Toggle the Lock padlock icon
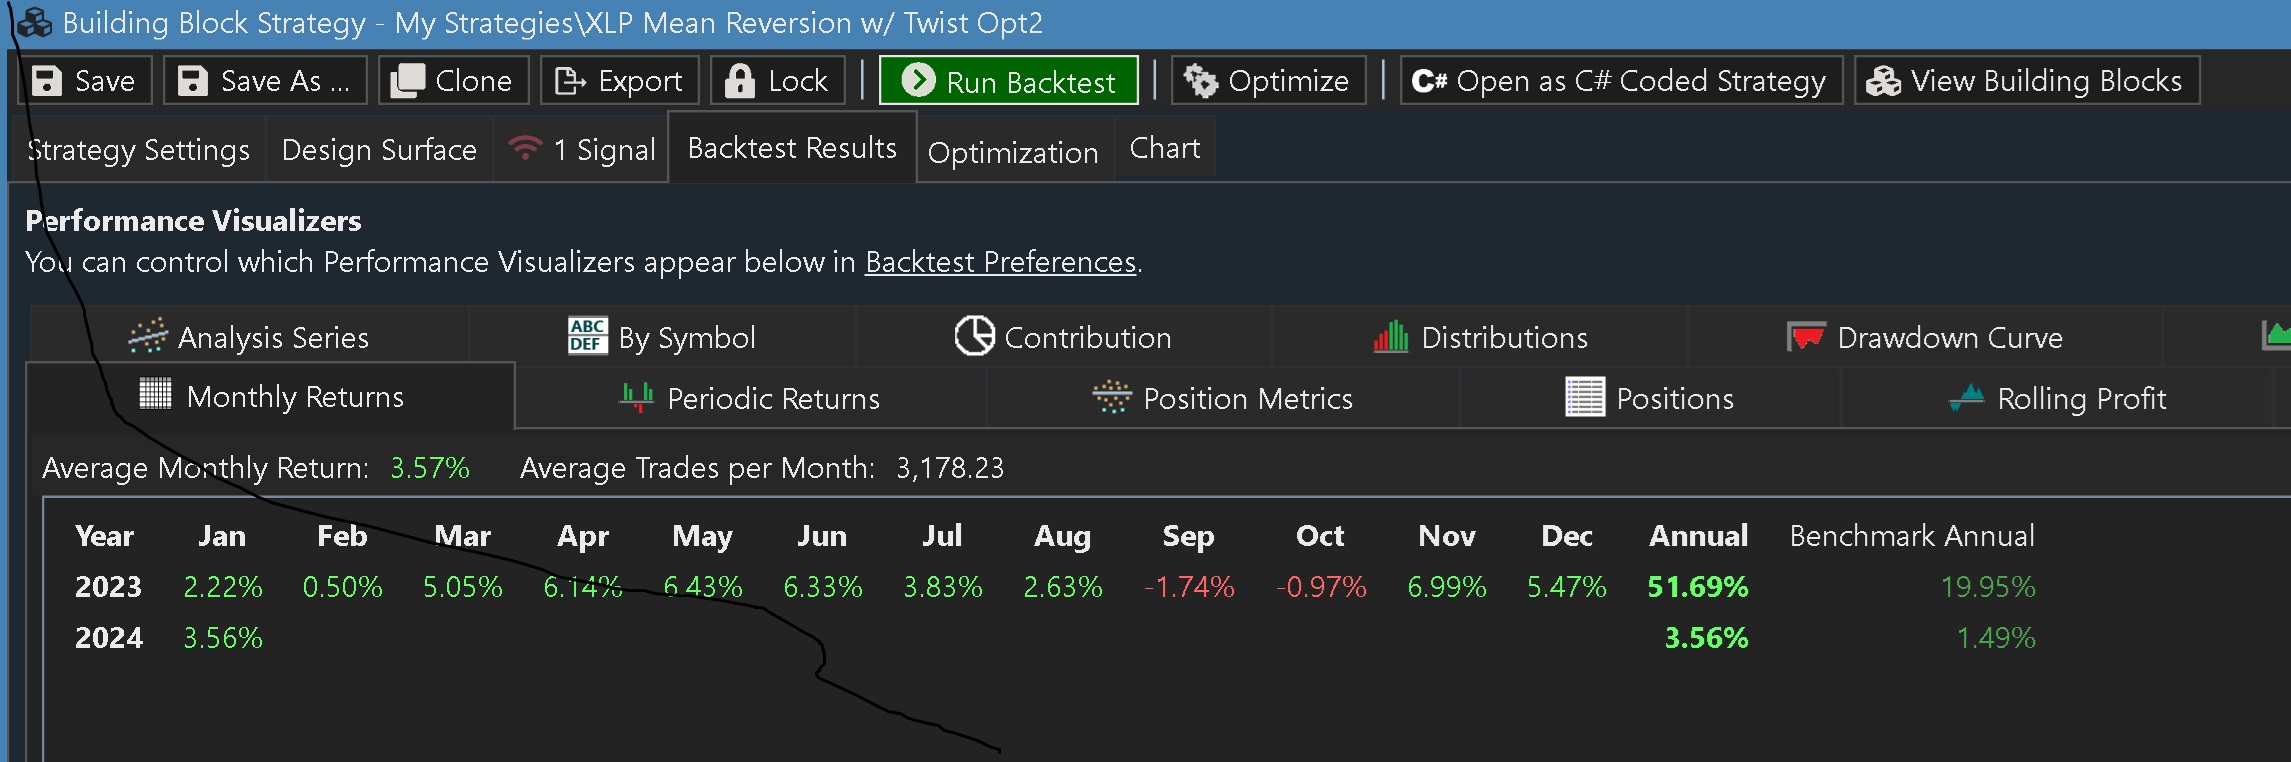Screen dimensions: 2291x762 (740, 81)
